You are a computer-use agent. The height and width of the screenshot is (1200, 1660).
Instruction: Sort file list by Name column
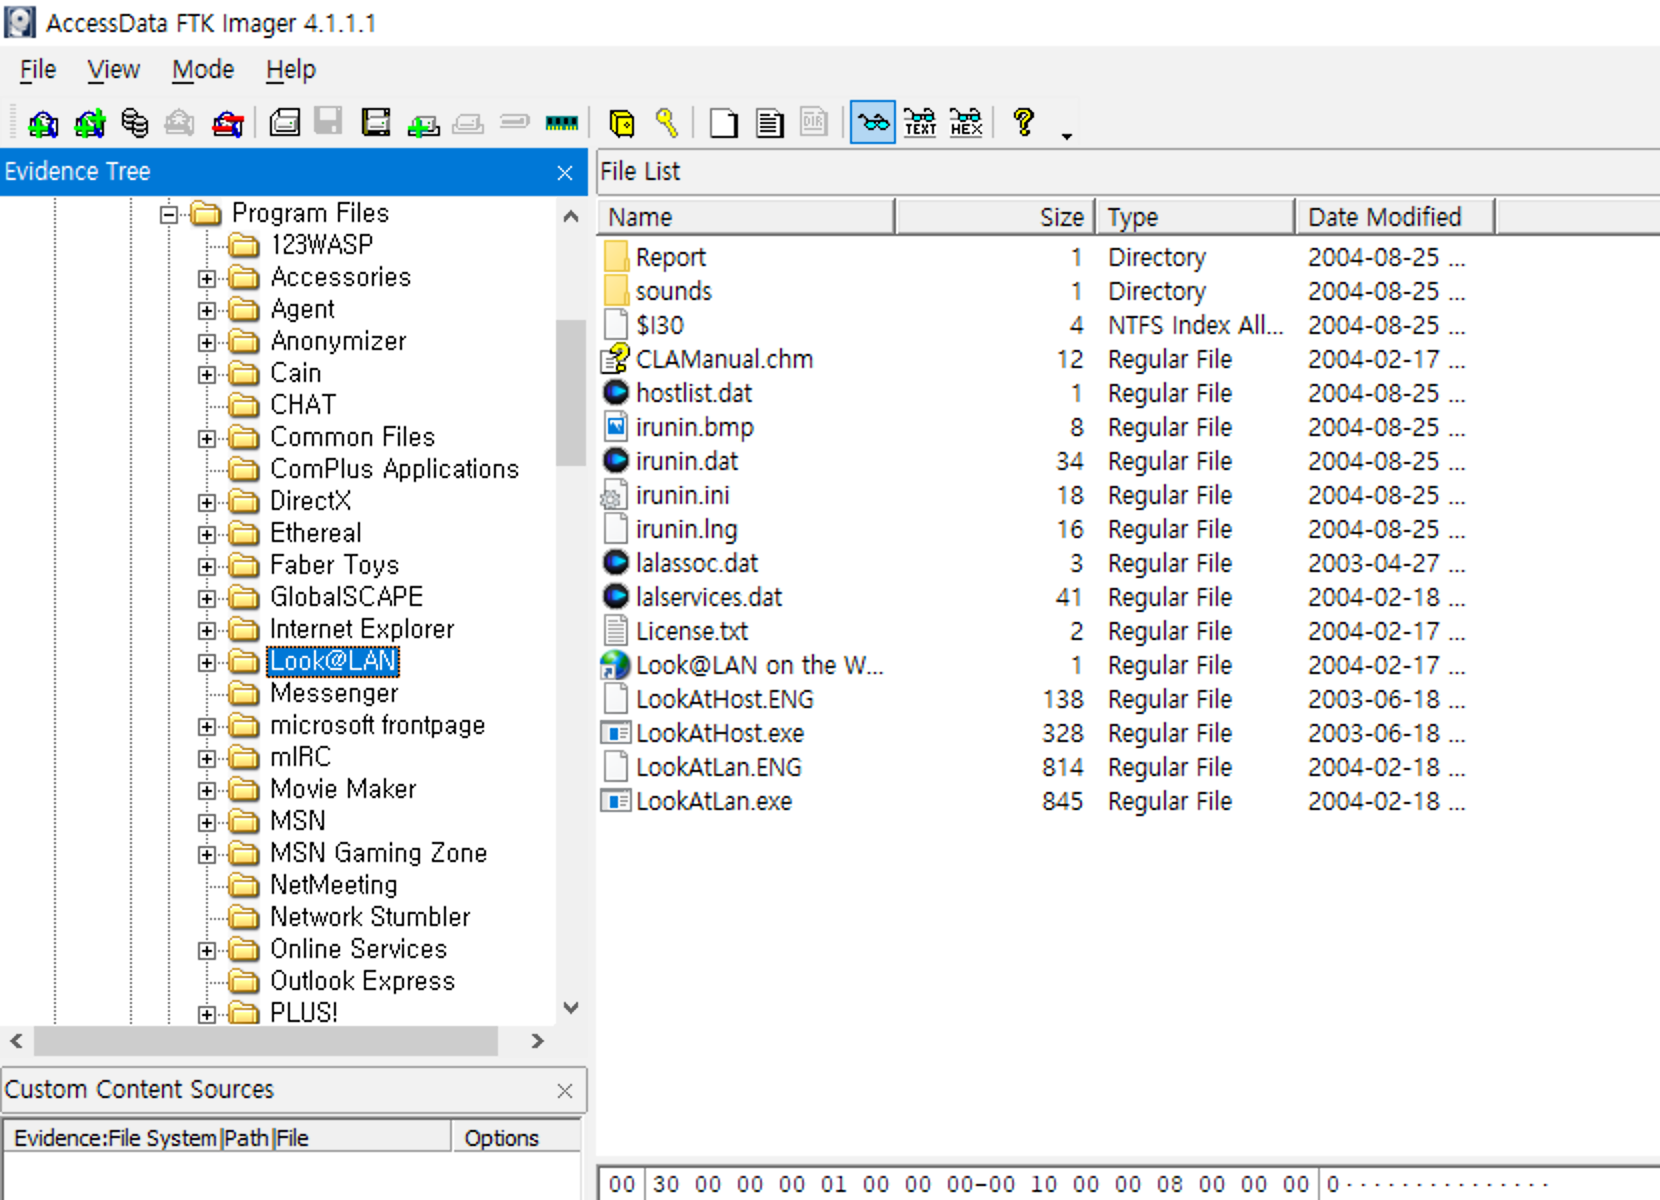point(746,217)
